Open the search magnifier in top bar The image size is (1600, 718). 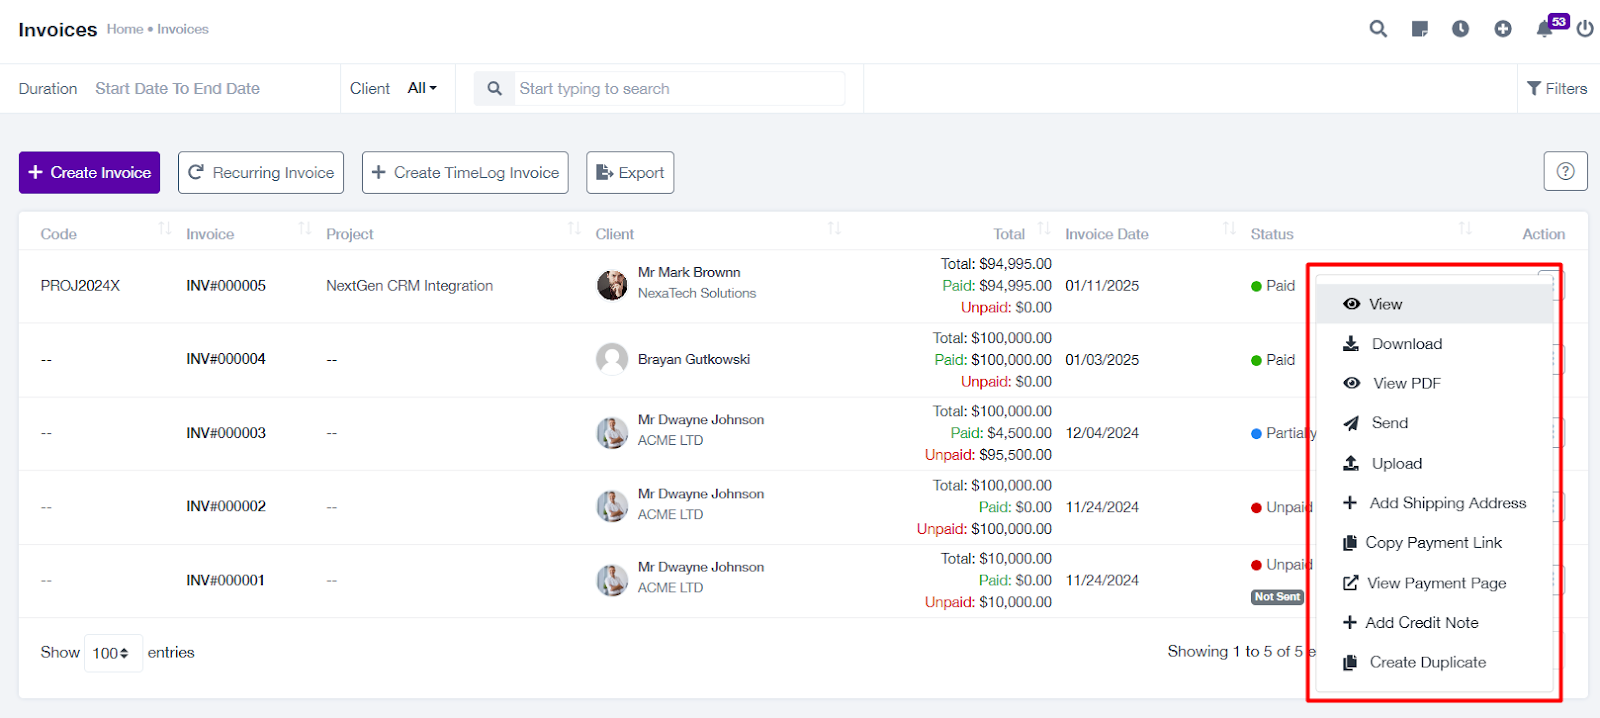click(1378, 29)
